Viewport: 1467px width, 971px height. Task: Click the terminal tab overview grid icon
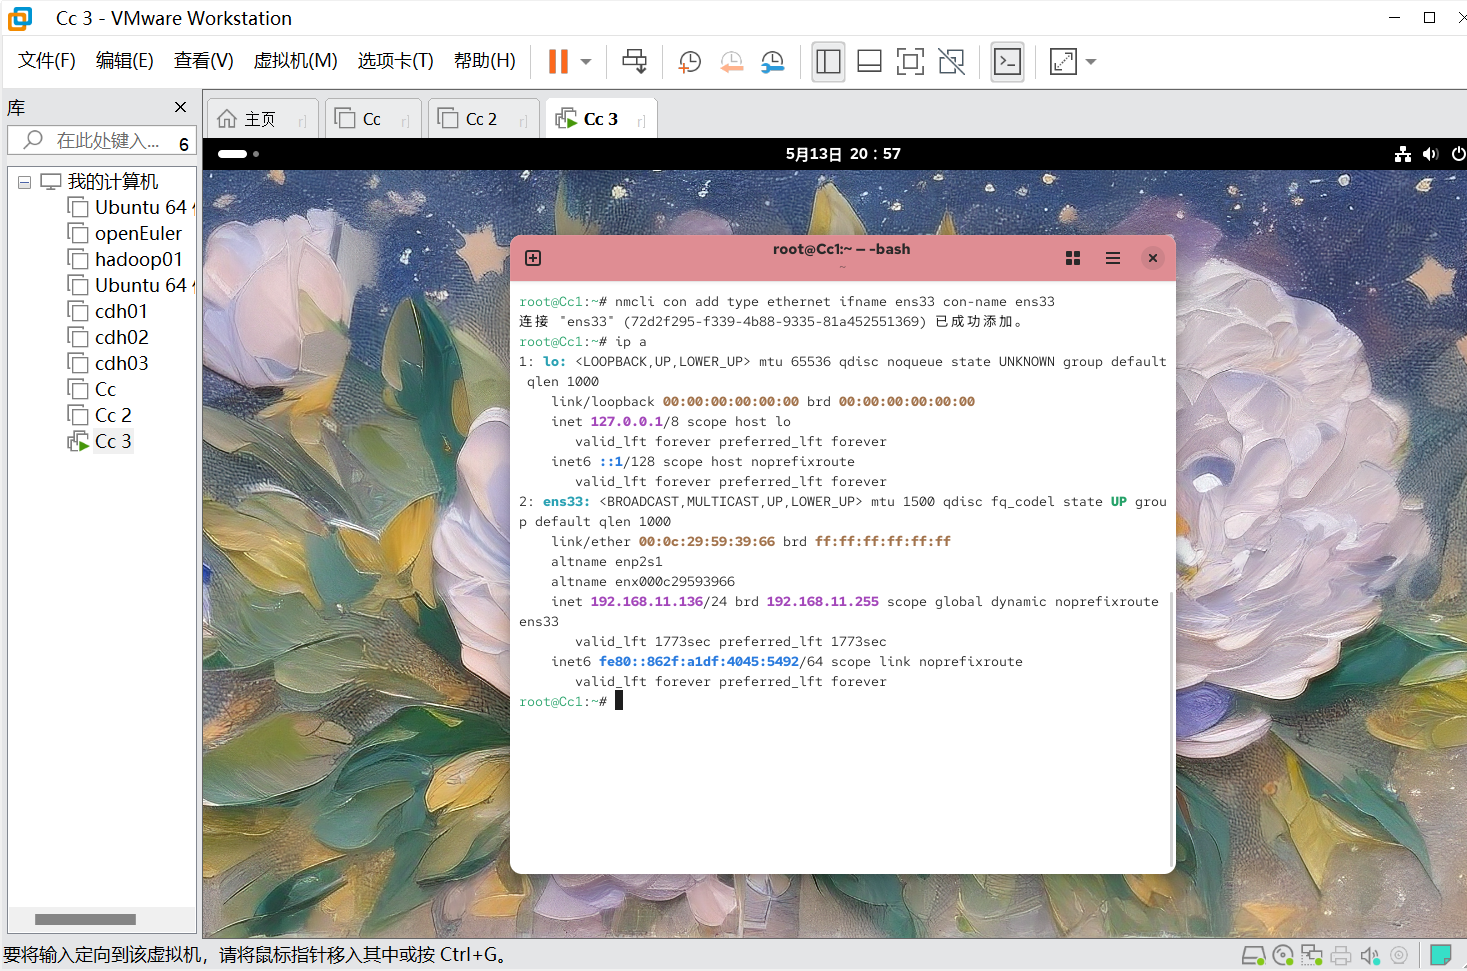(x=1073, y=258)
